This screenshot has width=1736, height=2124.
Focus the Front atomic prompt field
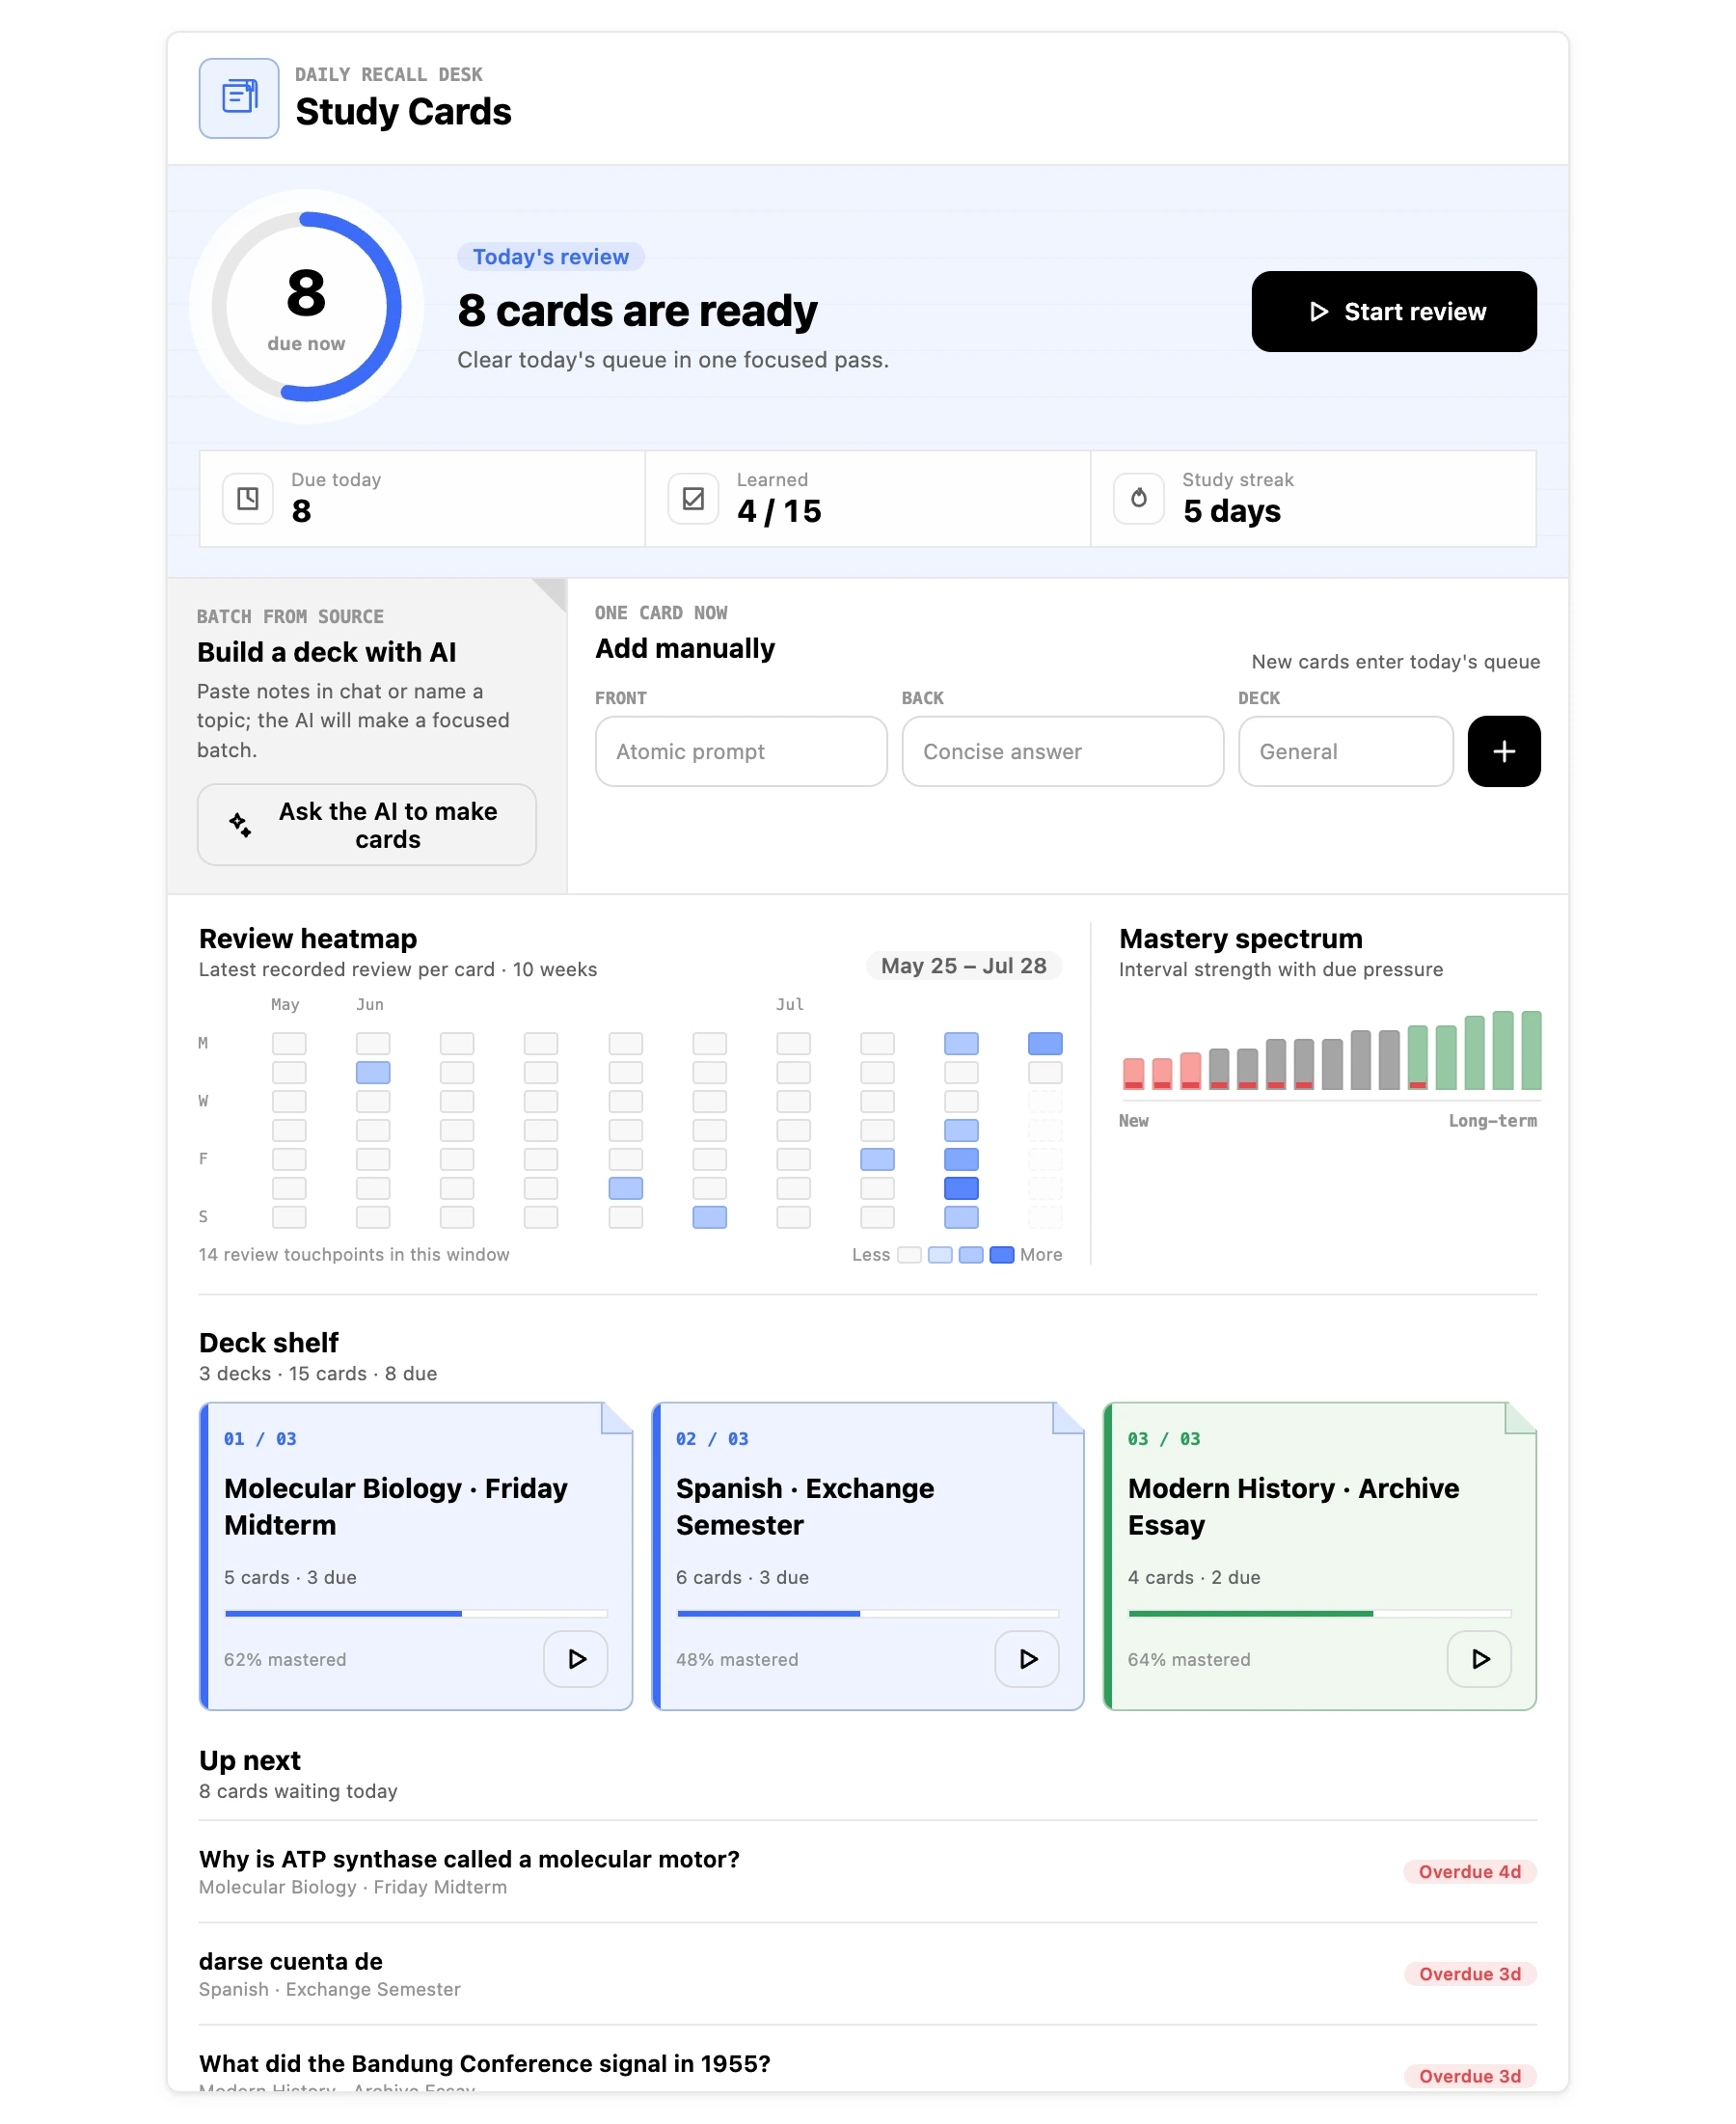point(741,751)
